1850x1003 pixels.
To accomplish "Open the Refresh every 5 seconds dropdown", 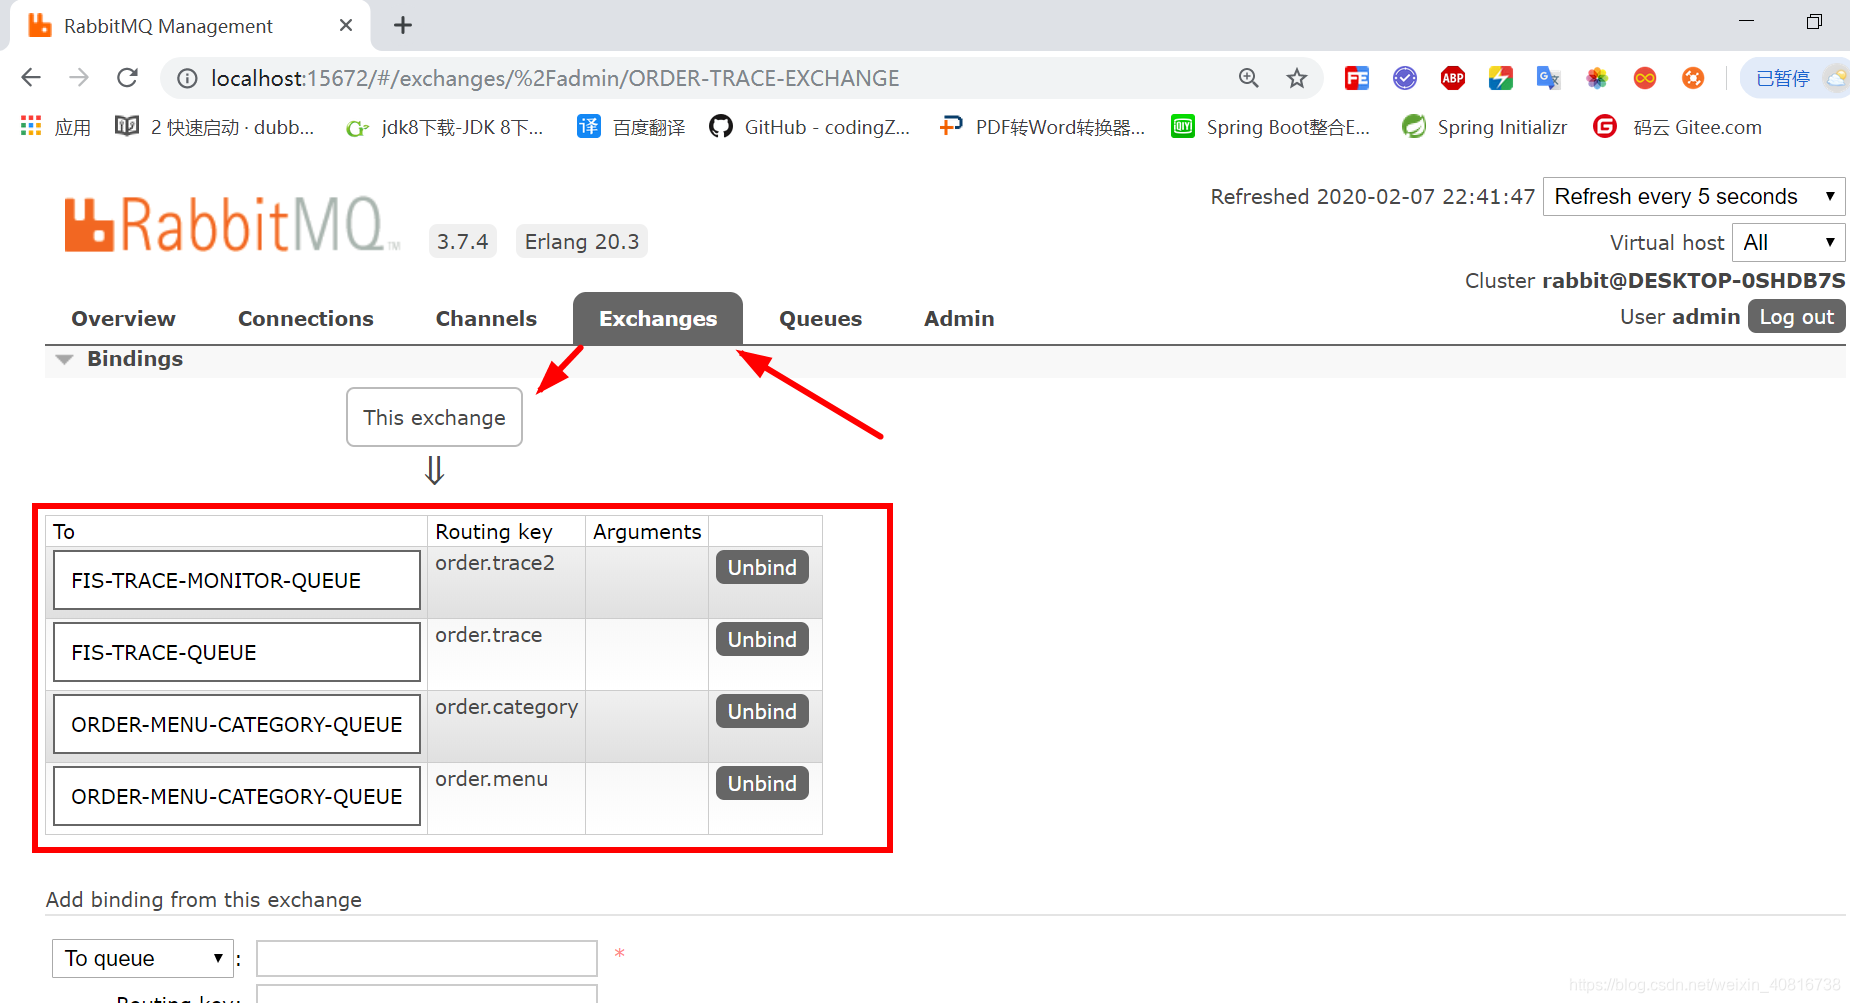I will (x=1694, y=196).
